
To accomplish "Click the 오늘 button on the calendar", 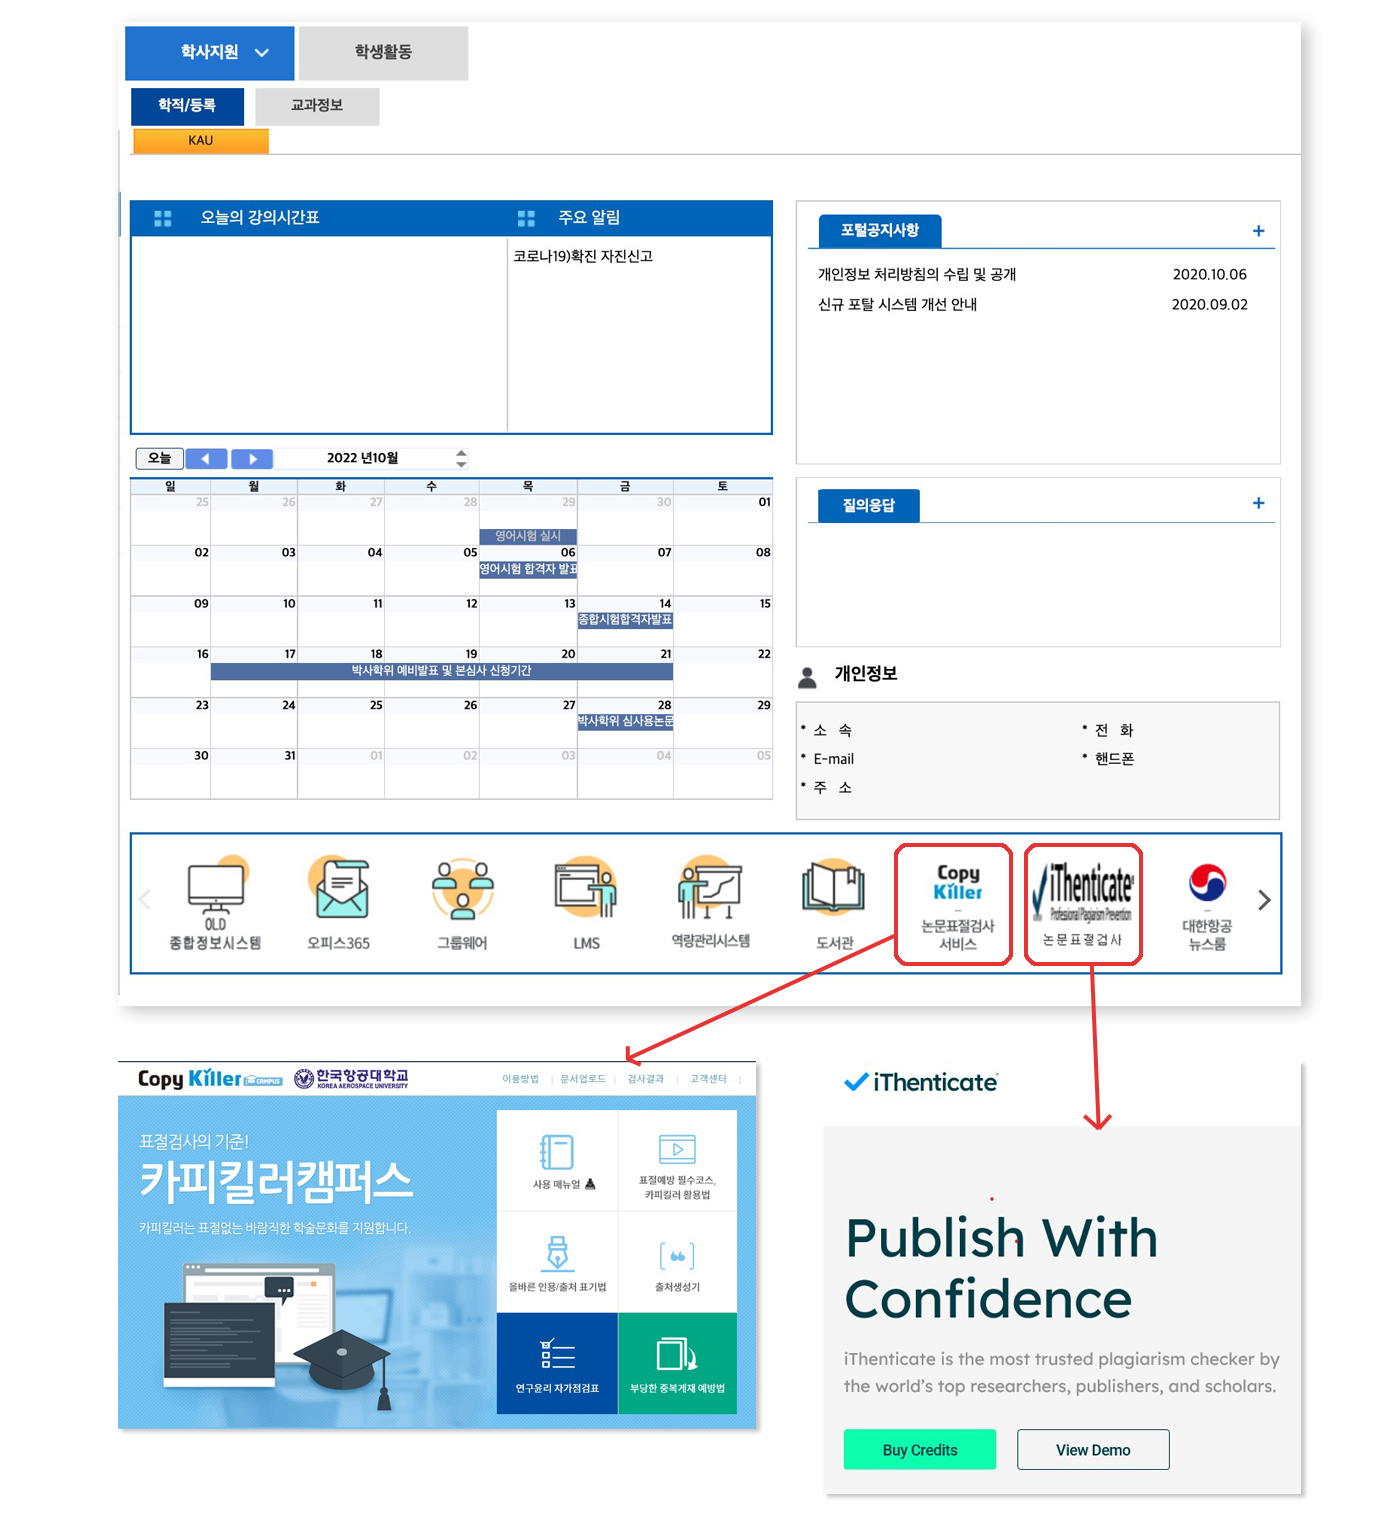I will [x=160, y=459].
